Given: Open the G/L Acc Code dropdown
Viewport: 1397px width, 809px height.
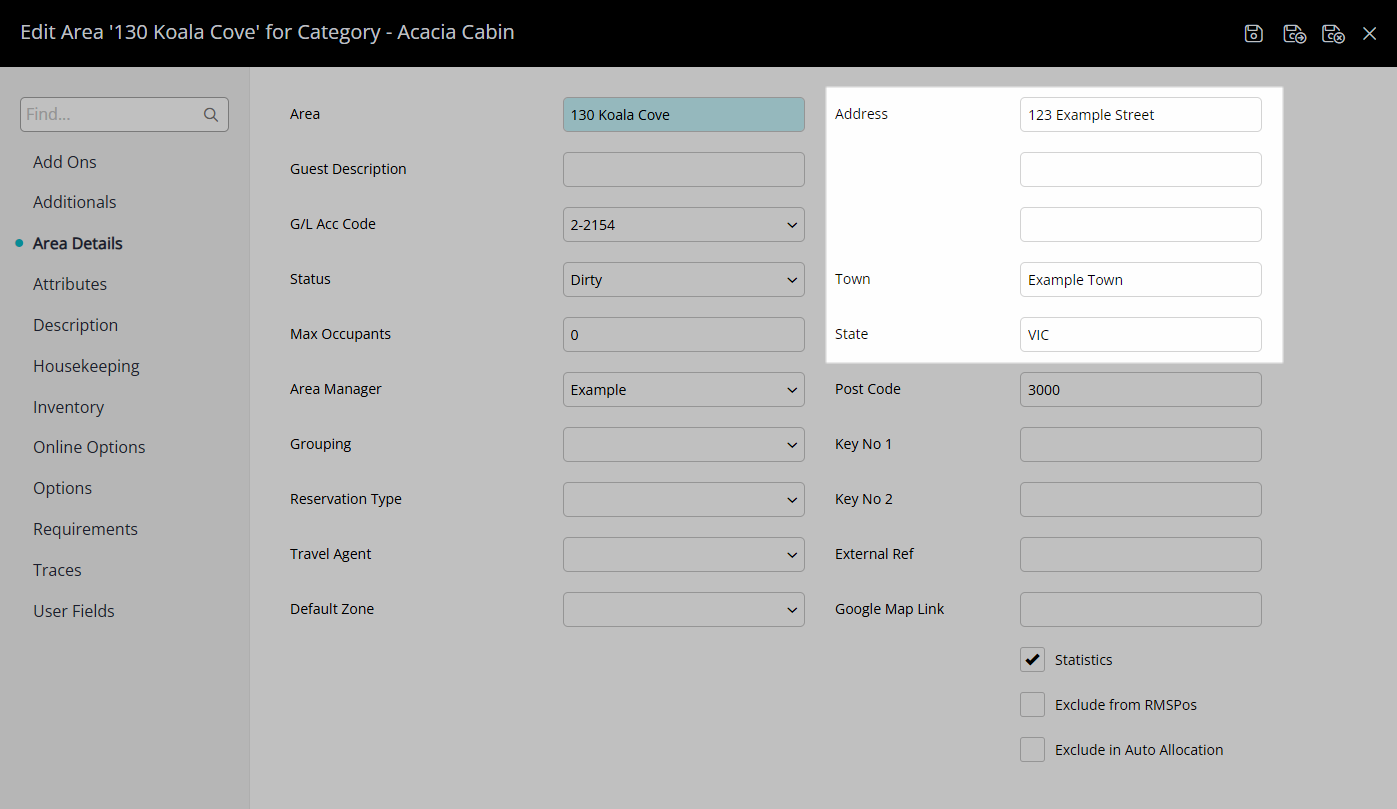Looking at the screenshot, I should [x=684, y=225].
